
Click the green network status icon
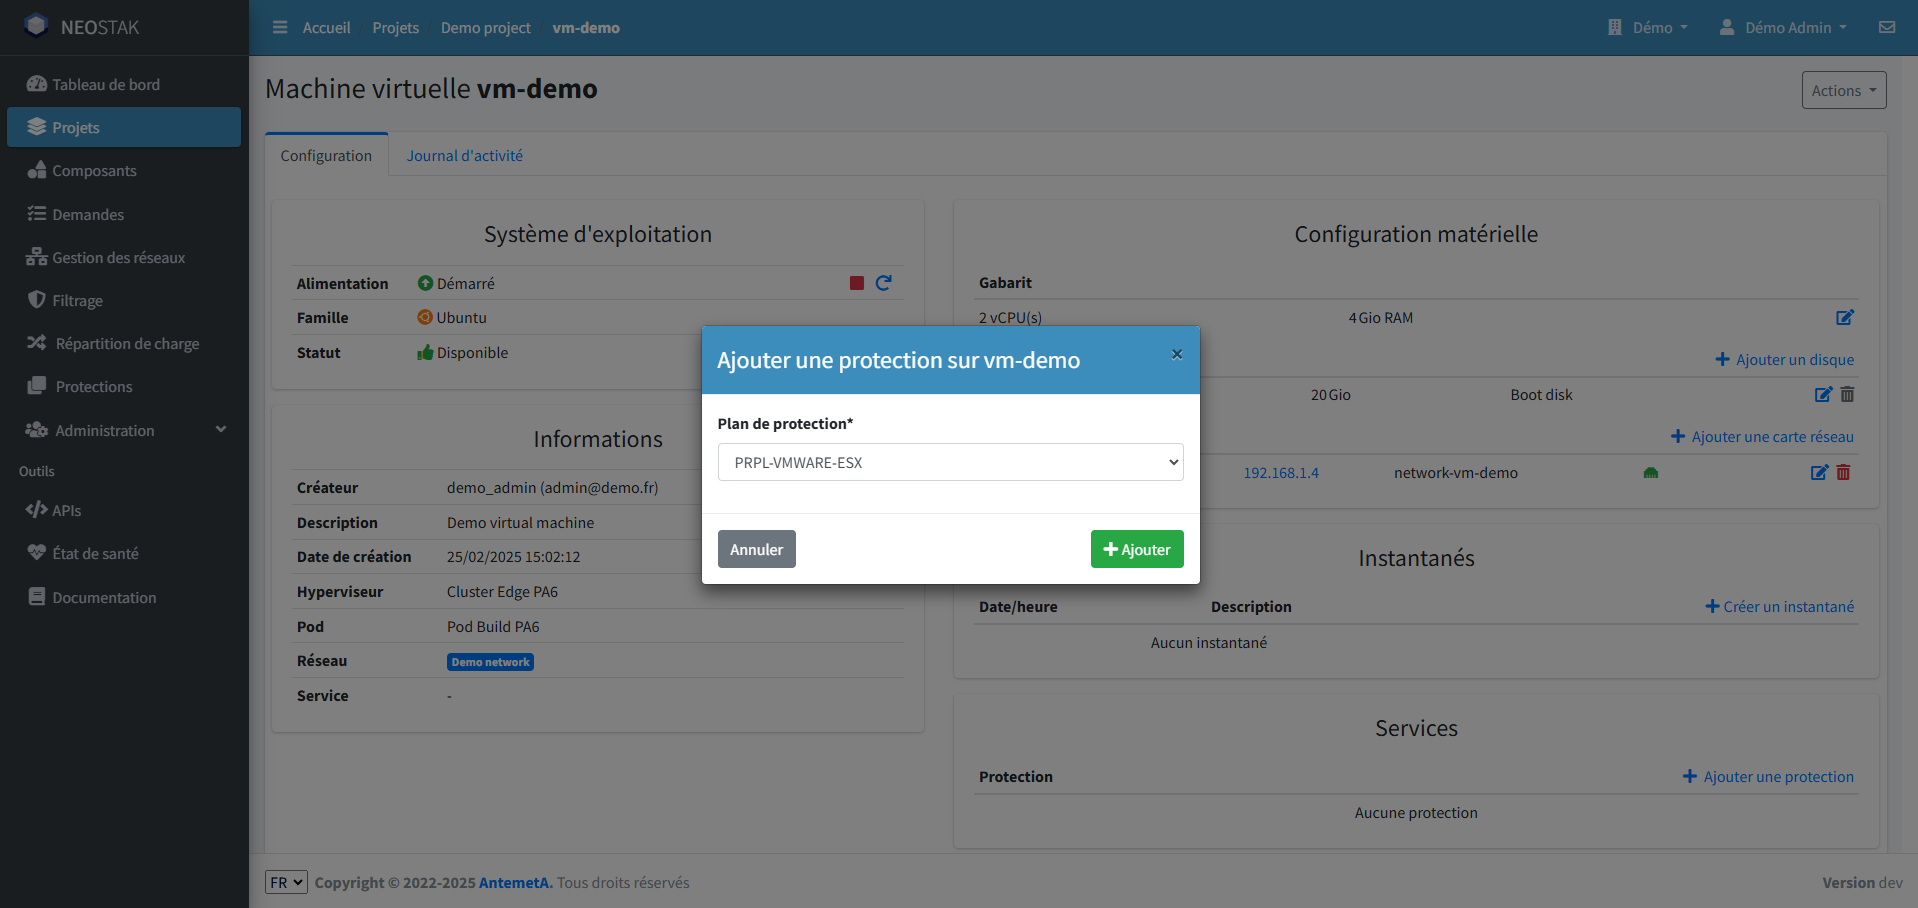coord(1650,472)
